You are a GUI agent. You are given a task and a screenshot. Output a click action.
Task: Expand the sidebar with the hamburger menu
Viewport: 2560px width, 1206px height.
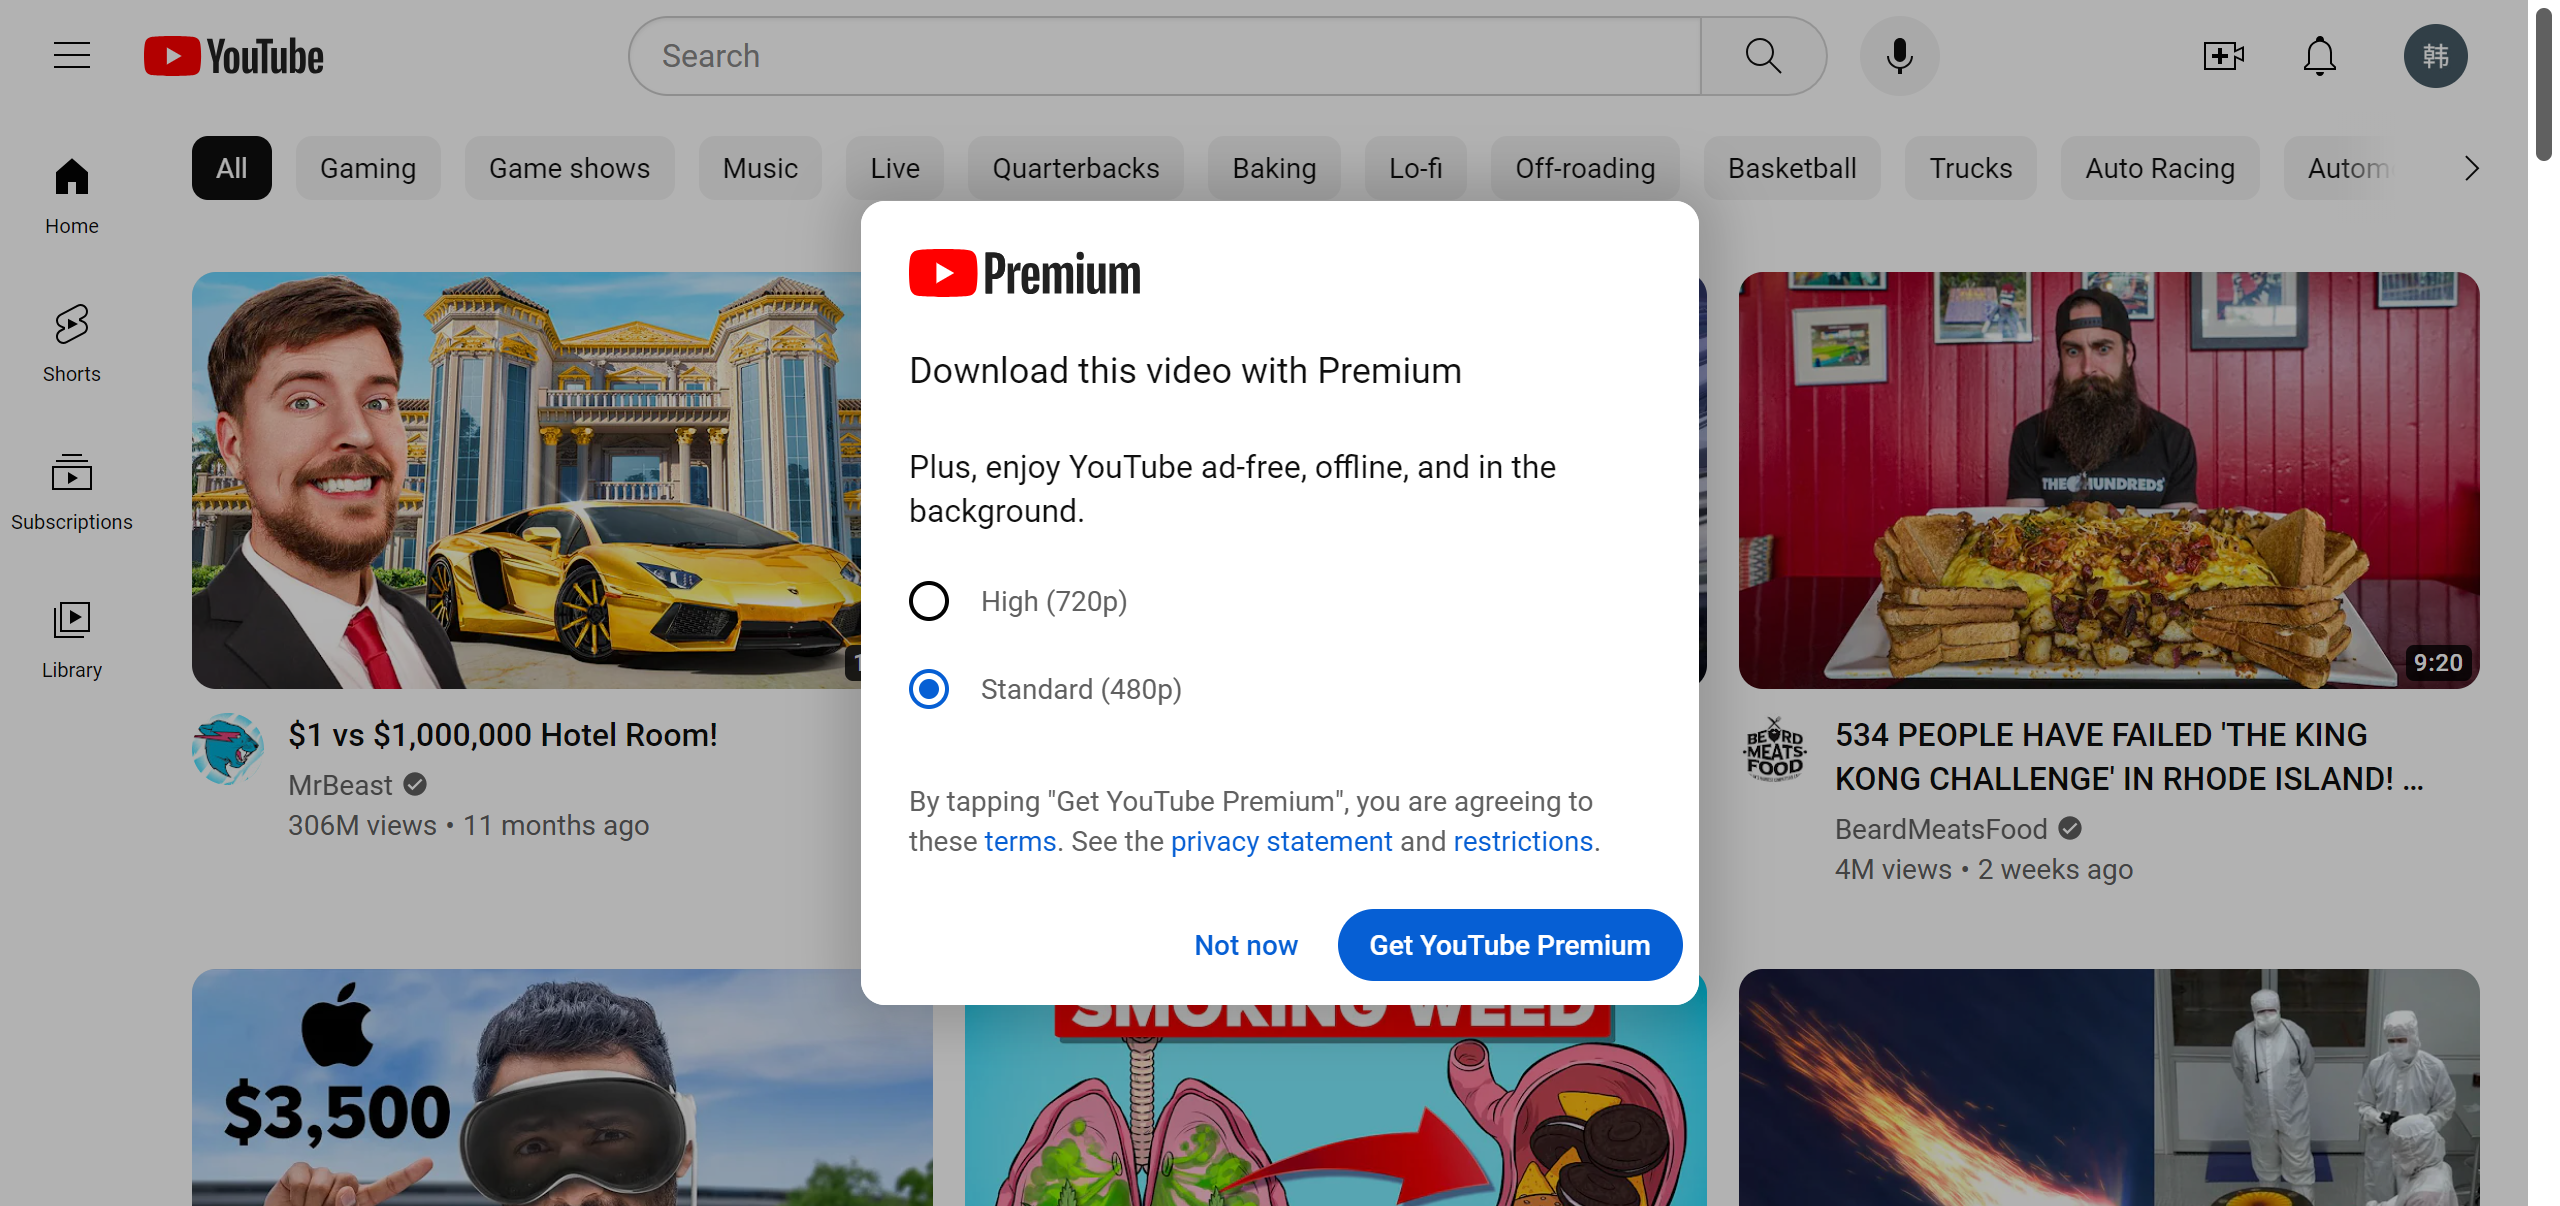(71, 55)
